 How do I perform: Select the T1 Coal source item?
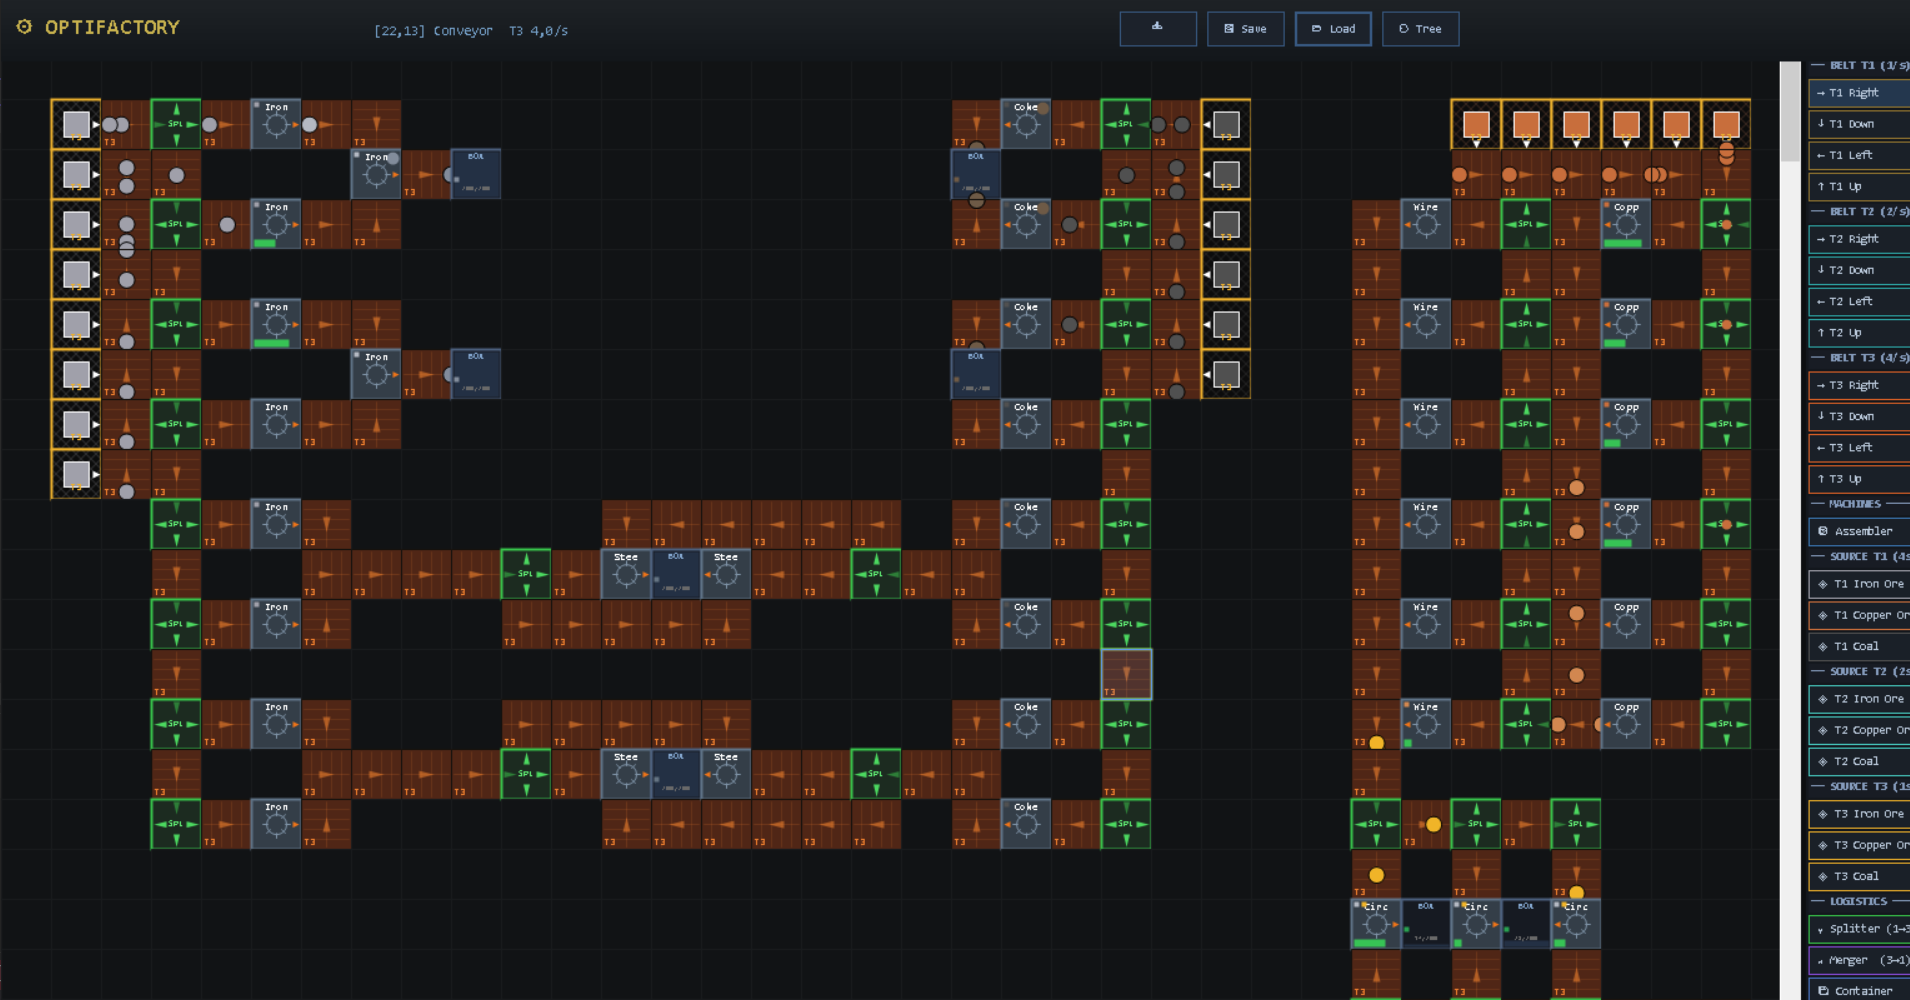[x=1860, y=646]
